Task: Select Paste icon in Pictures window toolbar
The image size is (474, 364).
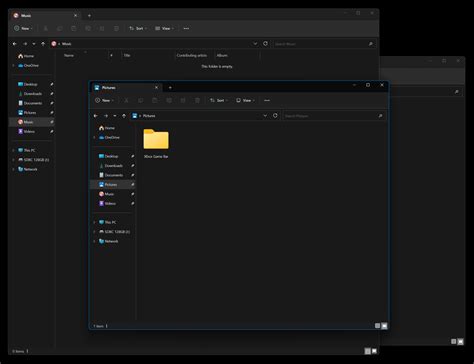Action: click(x=155, y=100)
